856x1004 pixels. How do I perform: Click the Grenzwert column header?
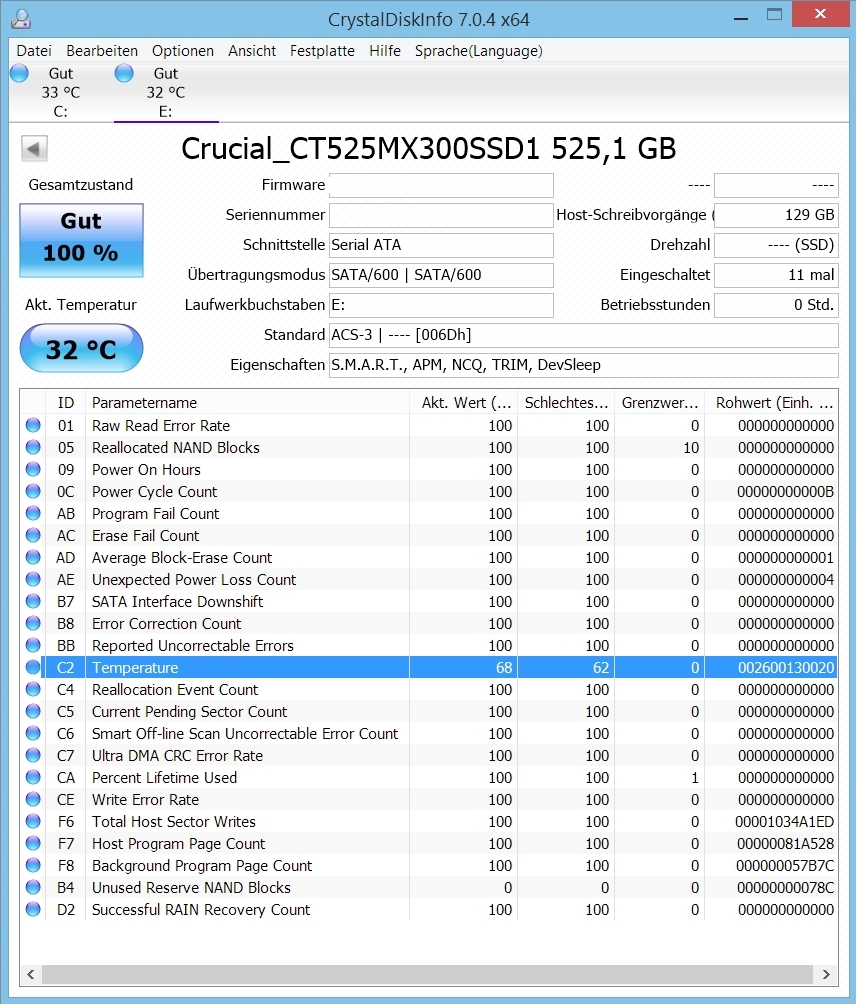pyautogui.click(x=660, y=402)
